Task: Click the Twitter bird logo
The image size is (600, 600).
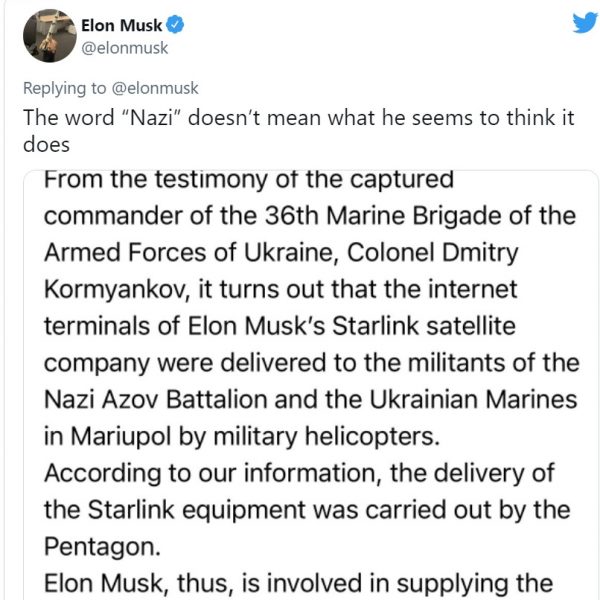Action: point(585,23)
